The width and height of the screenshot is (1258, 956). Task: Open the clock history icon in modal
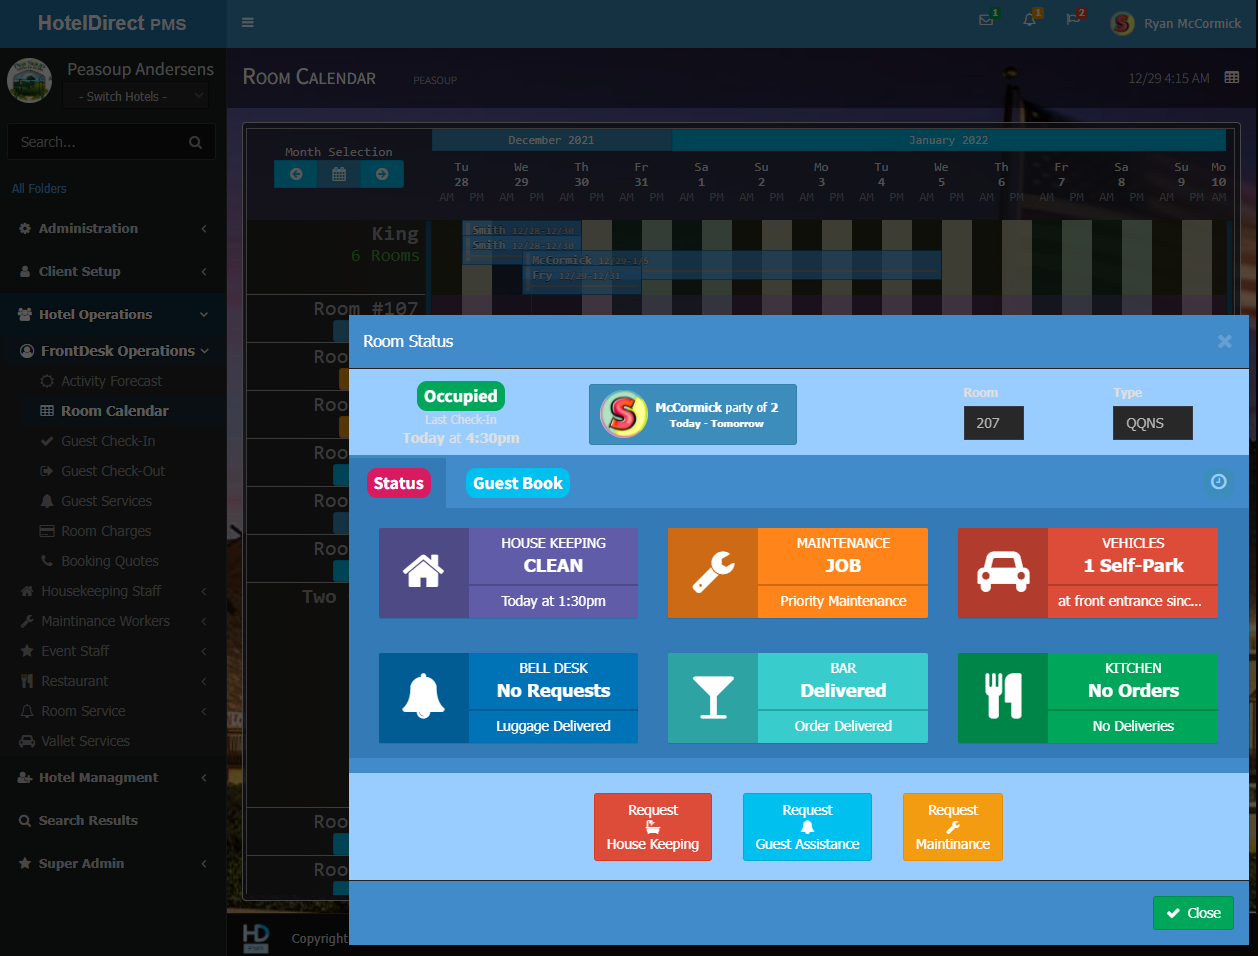point(1218,482)
